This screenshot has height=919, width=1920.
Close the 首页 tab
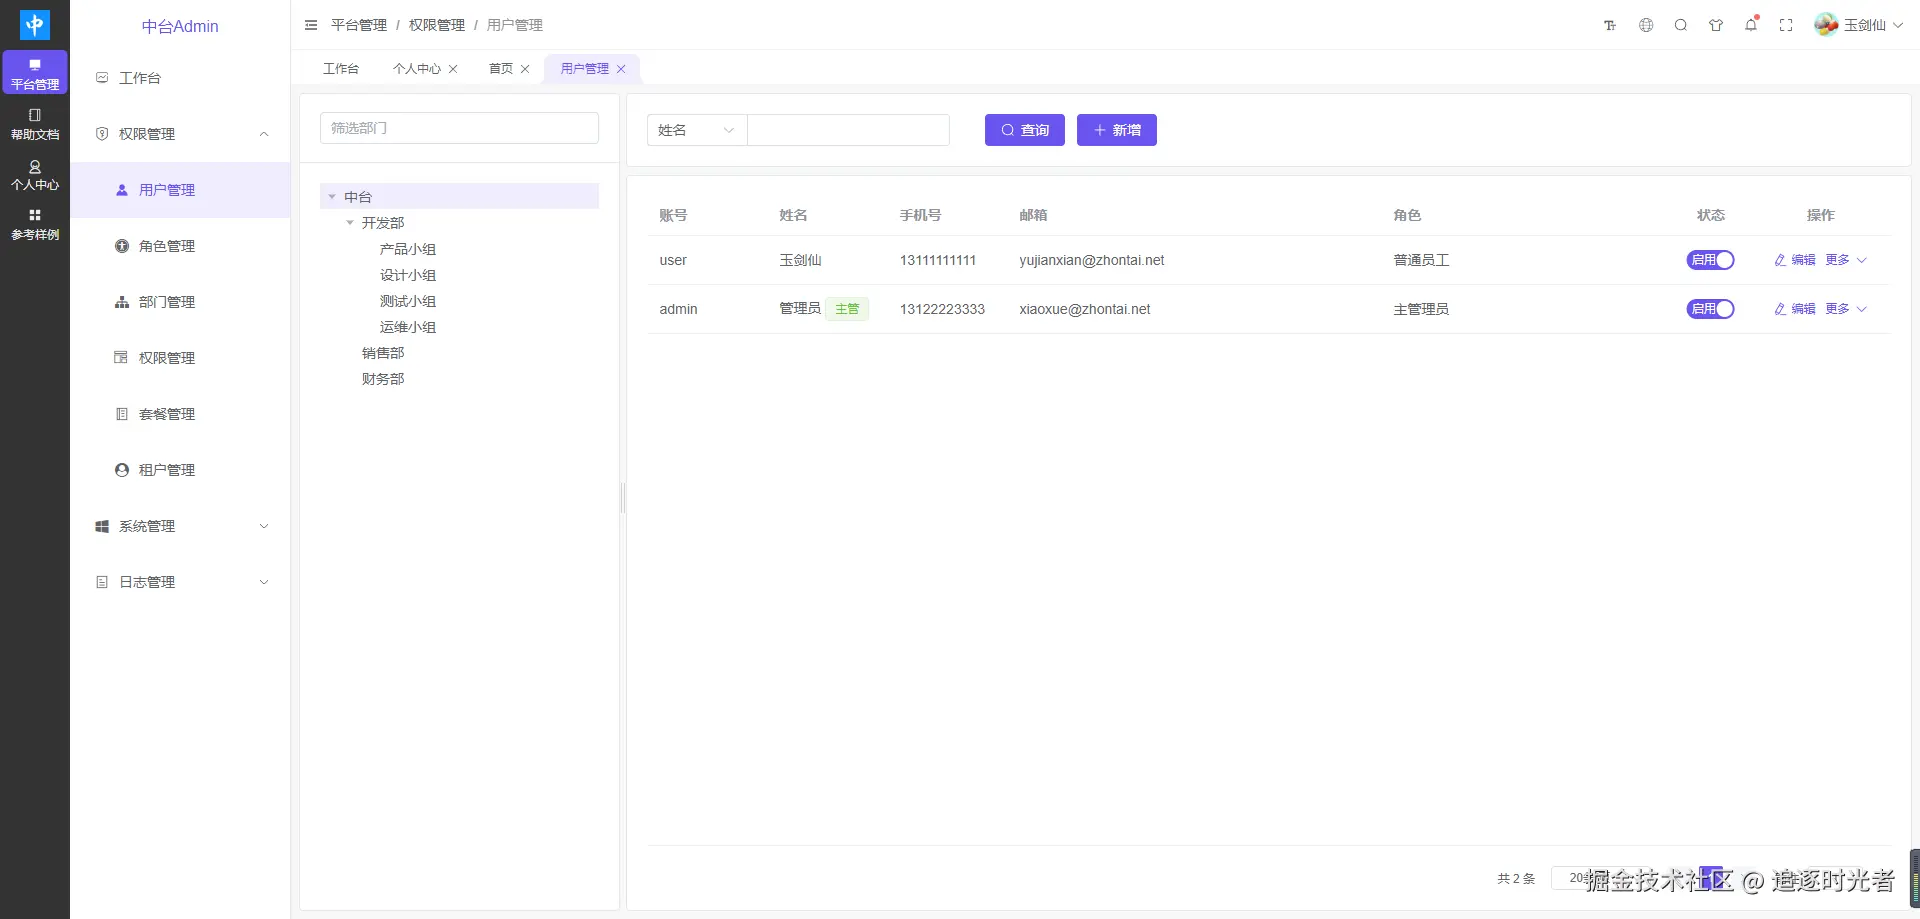(525, 69)
